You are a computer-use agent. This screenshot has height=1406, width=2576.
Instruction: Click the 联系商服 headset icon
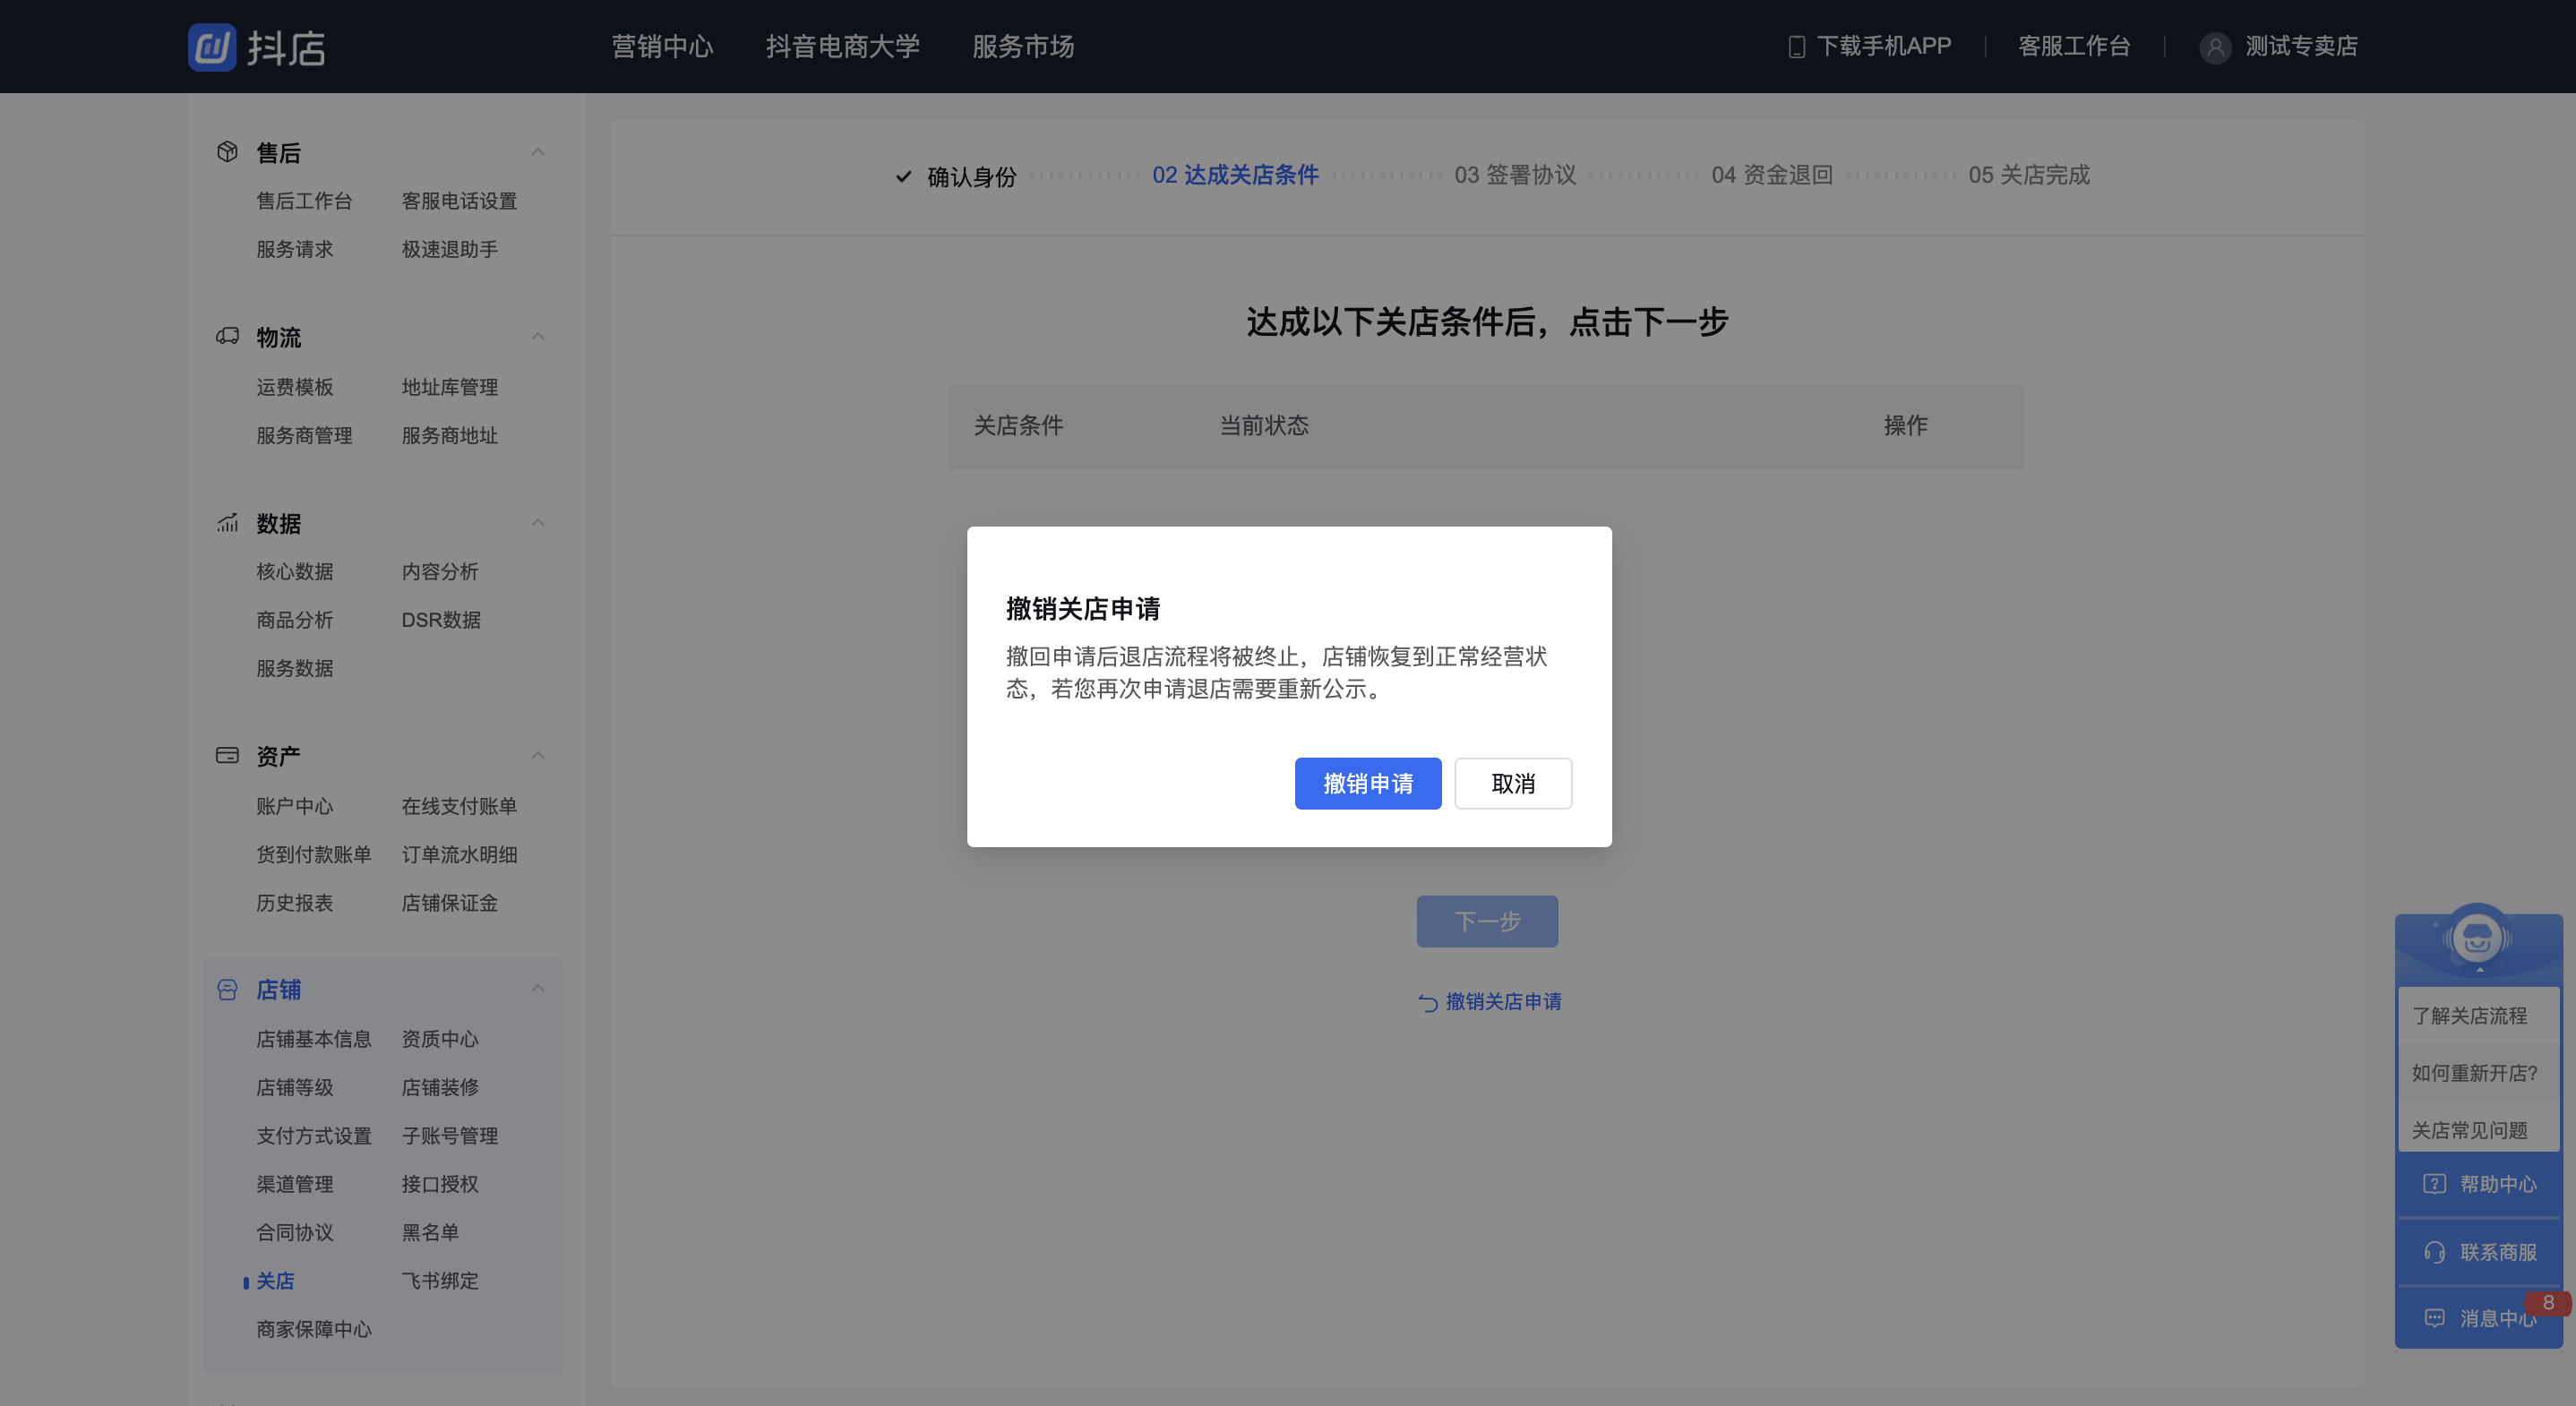coord(2435,1252)
